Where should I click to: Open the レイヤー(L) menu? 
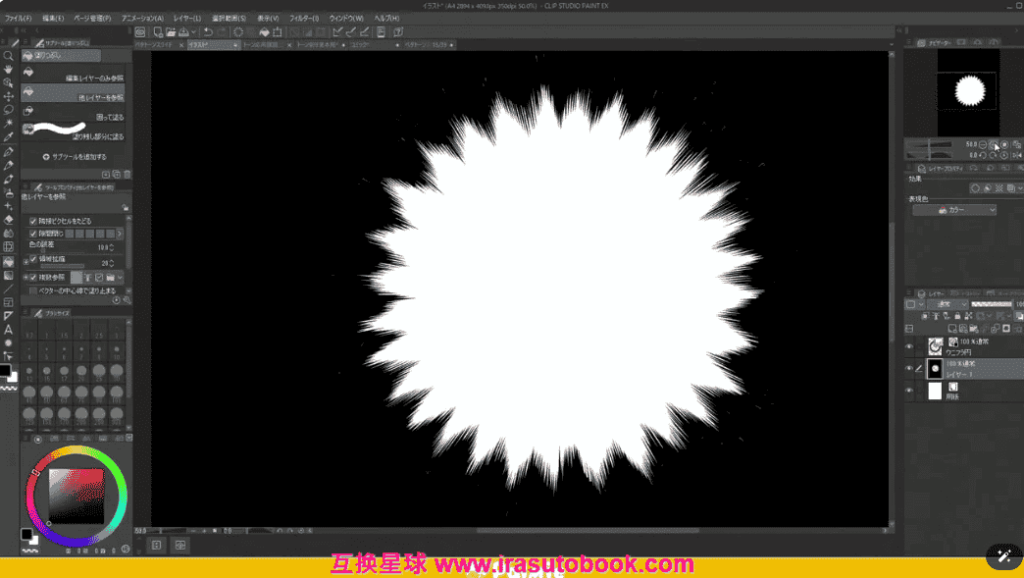point(188,18)
